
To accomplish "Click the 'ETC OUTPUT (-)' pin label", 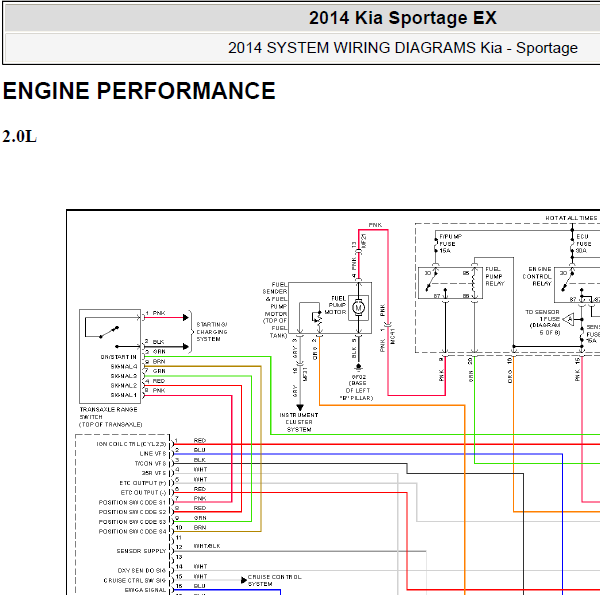I will click(143, 492).
